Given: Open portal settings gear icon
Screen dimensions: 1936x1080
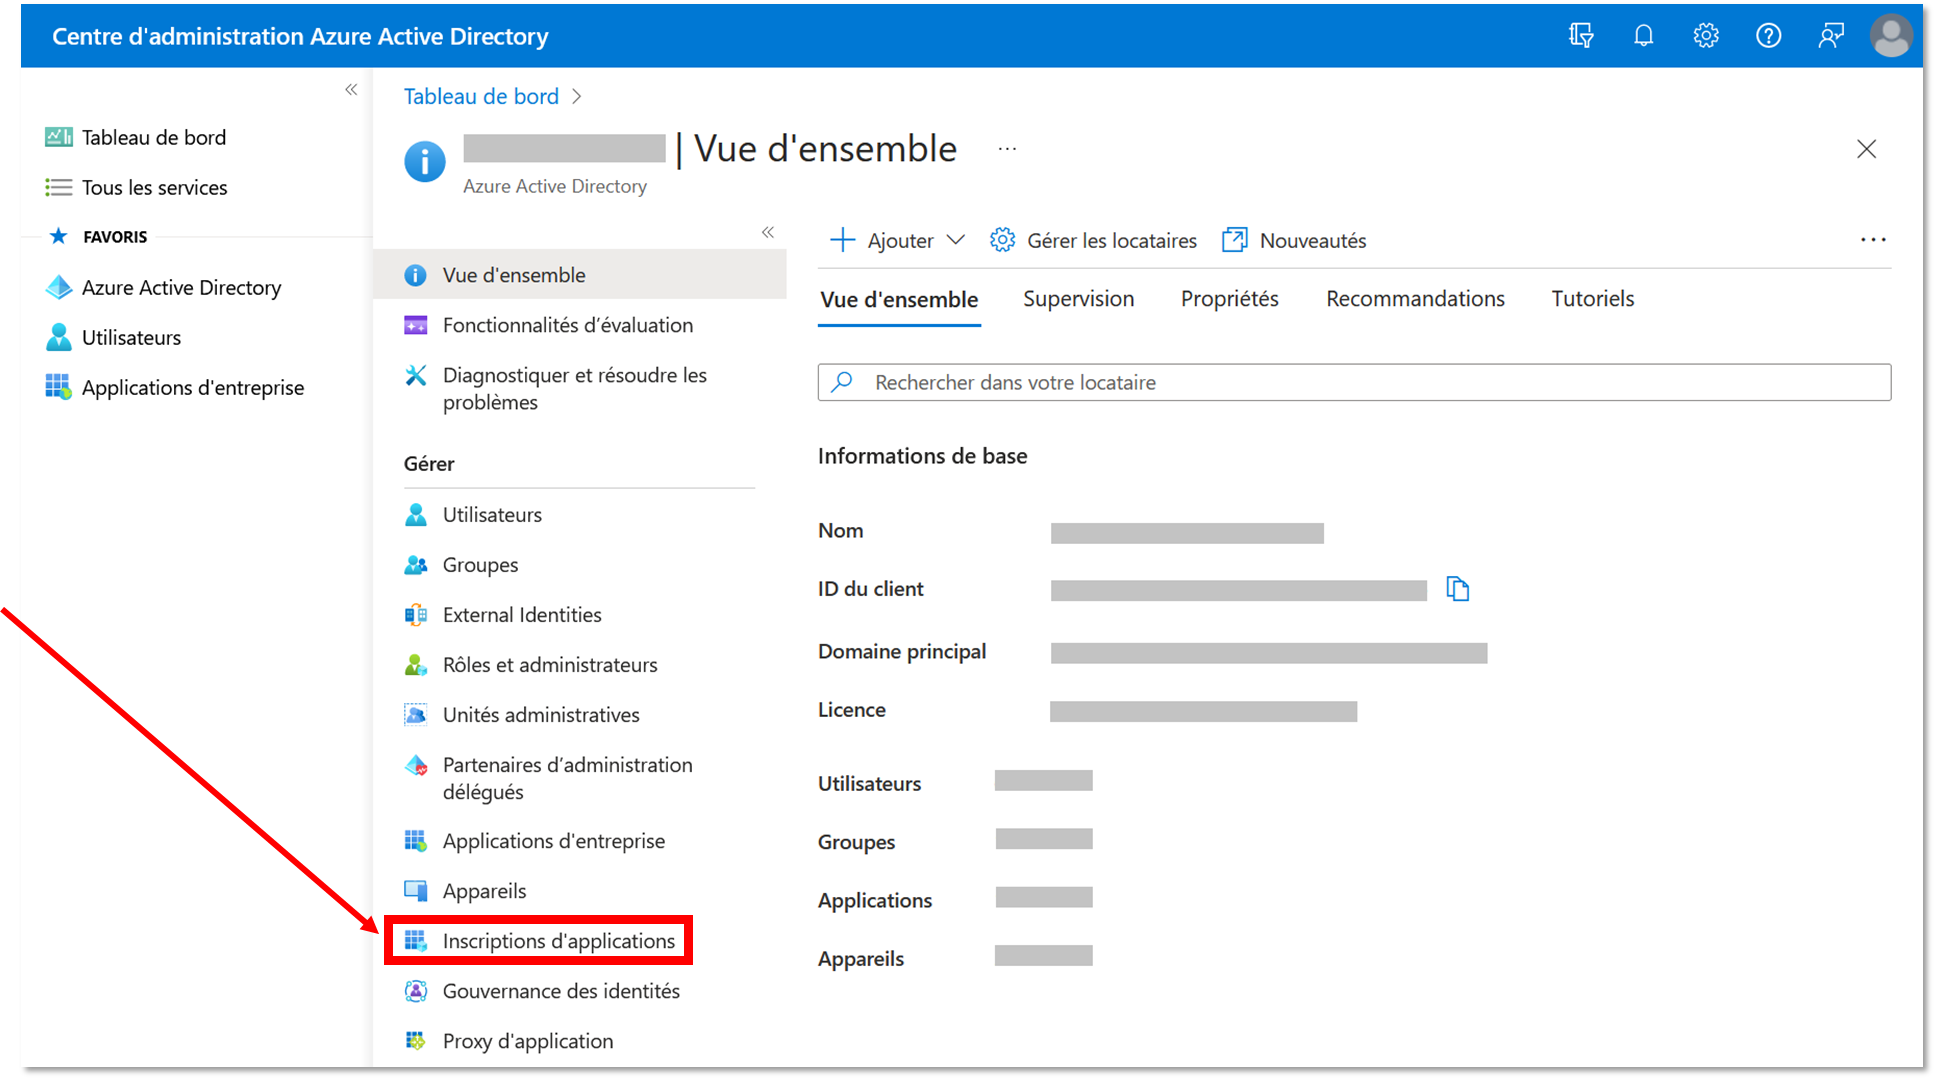Looking at the screenshot, I should 1706,36.
